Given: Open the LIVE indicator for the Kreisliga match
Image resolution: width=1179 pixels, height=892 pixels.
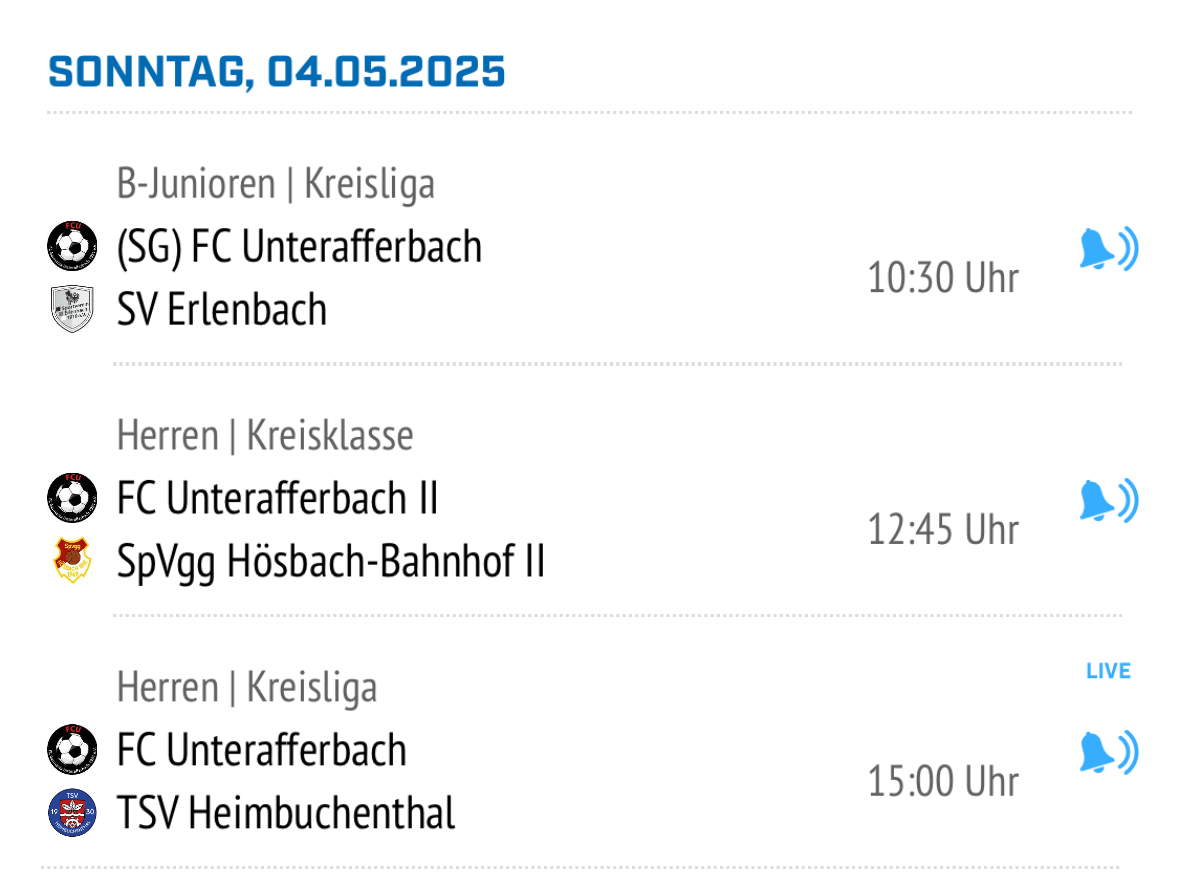Looking at the screenshot, I should (1108, 671).
